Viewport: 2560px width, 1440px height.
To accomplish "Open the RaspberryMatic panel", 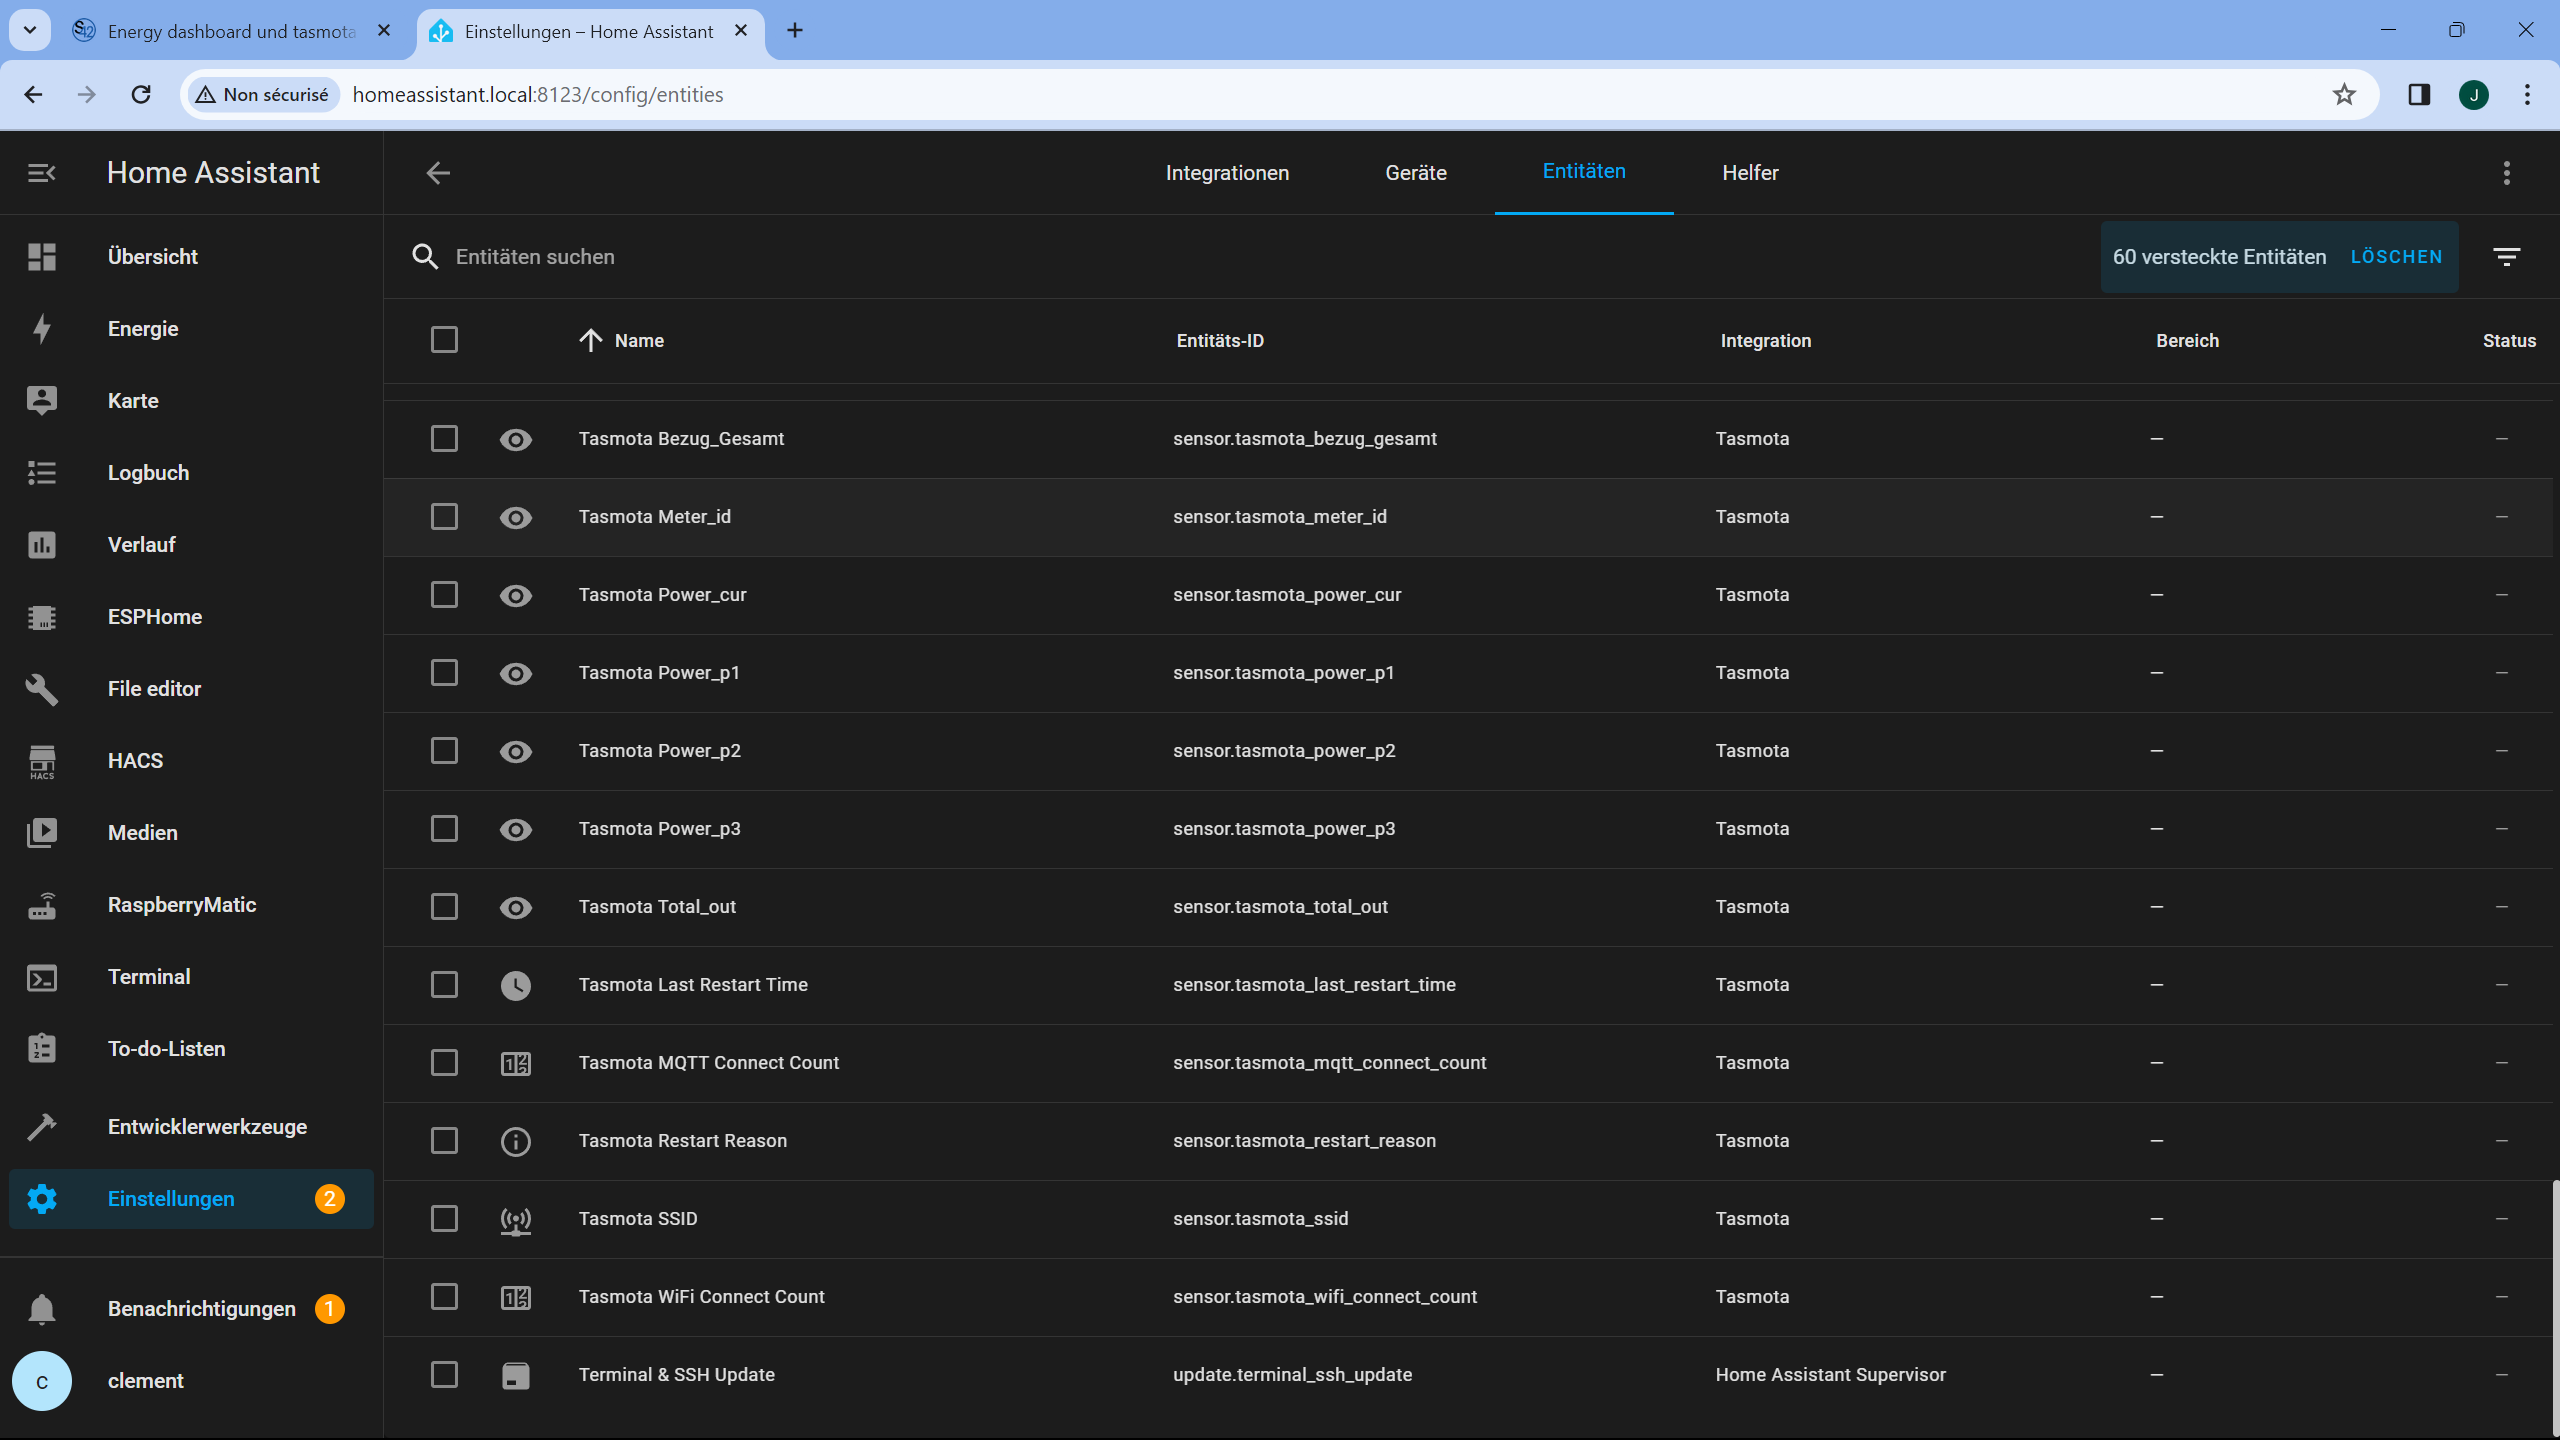I will (x=191, y=905).
